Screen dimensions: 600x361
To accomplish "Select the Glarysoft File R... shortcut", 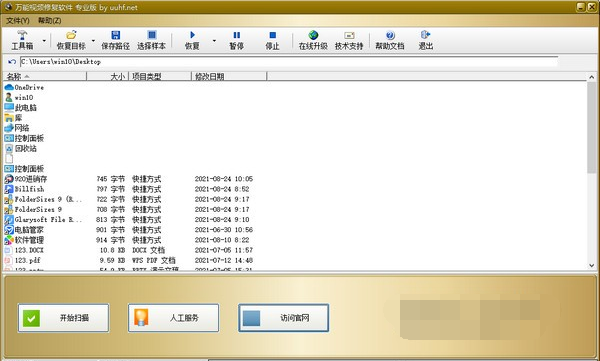I will pyautogui.click(x=43, y=220).
